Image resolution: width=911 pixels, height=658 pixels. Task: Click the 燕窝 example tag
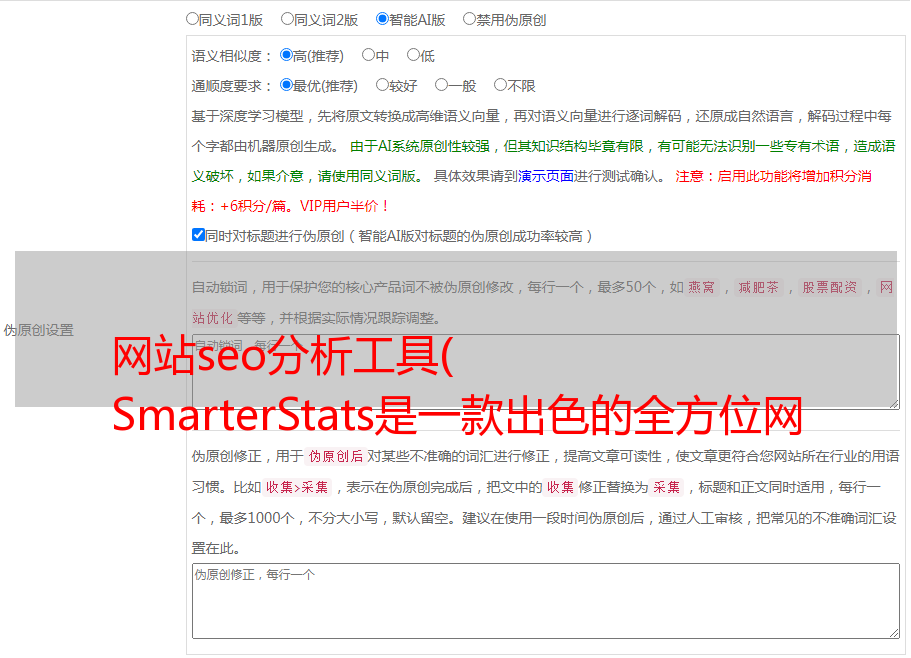[701, 287]
